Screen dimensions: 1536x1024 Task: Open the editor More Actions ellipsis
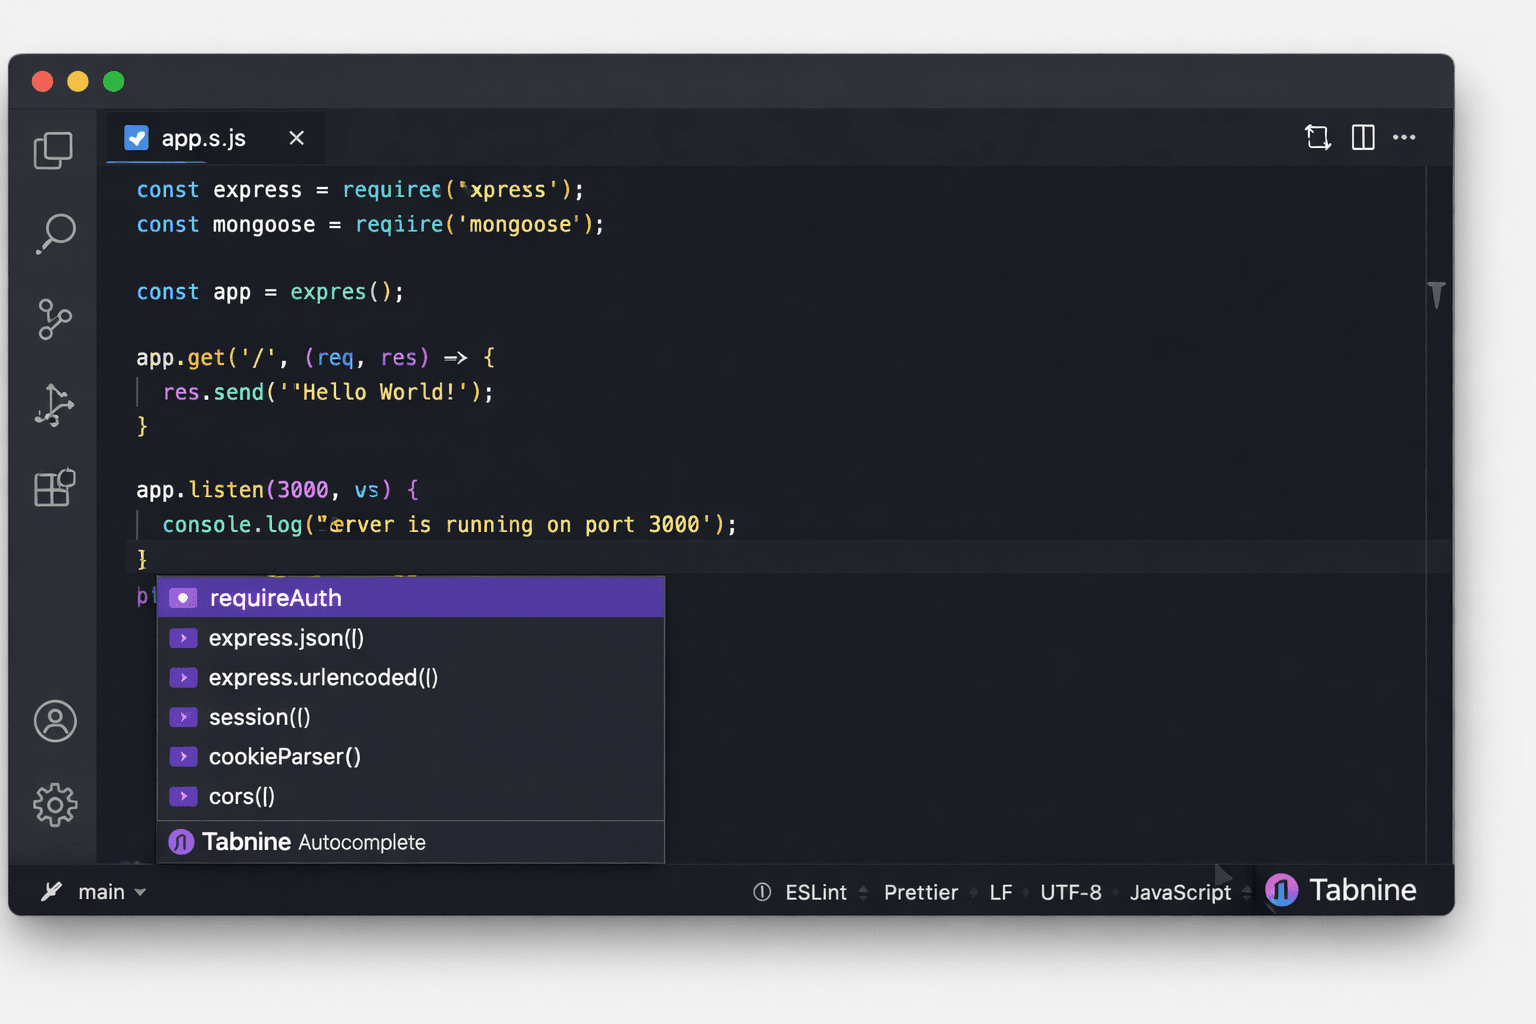point(1404,137)
